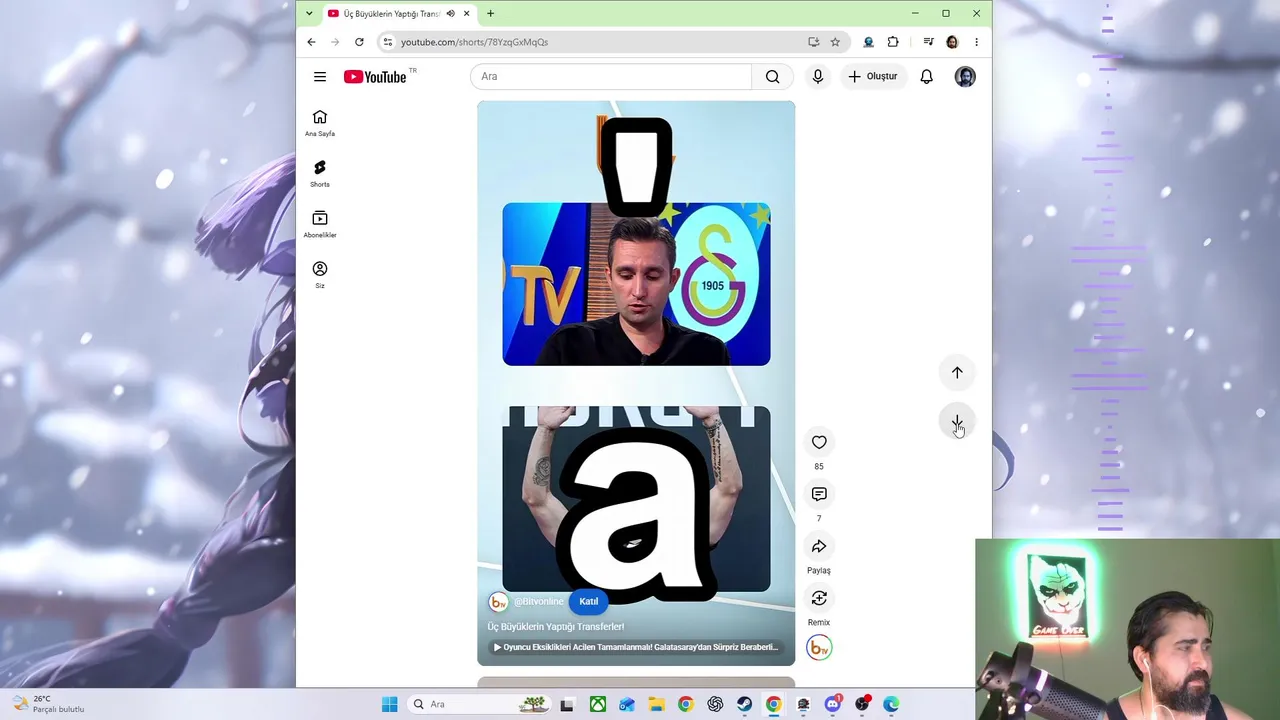Open the Windows Start menu
This screenshot has width=1280, height=720.
(x=390, y=704)
